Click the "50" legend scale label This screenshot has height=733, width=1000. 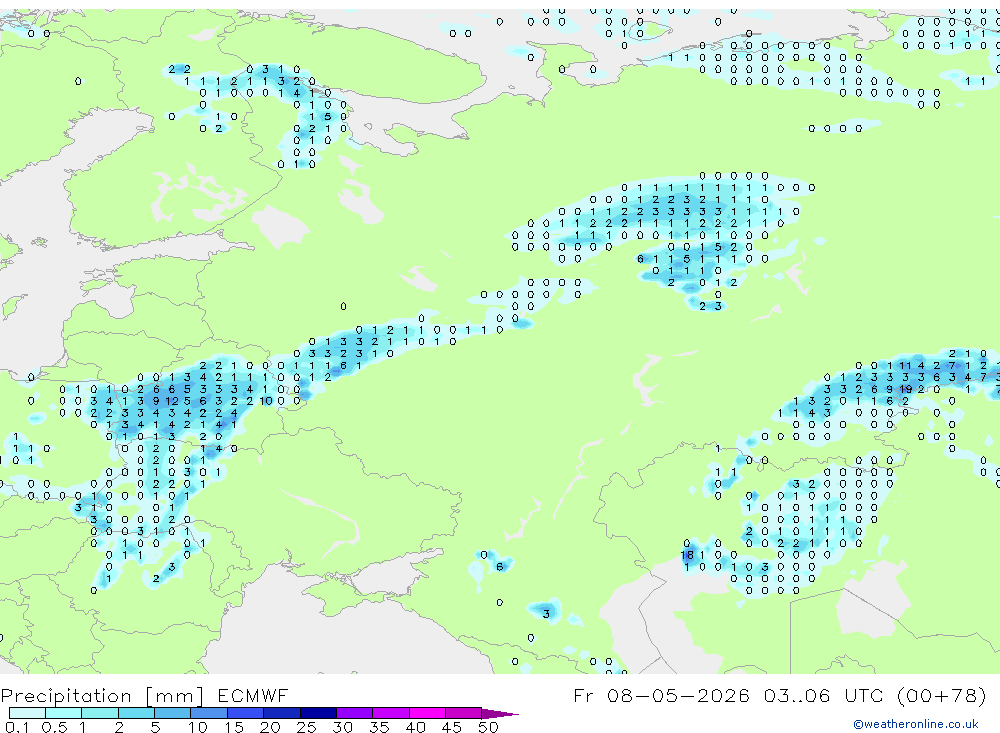click(x=488, y=727)
